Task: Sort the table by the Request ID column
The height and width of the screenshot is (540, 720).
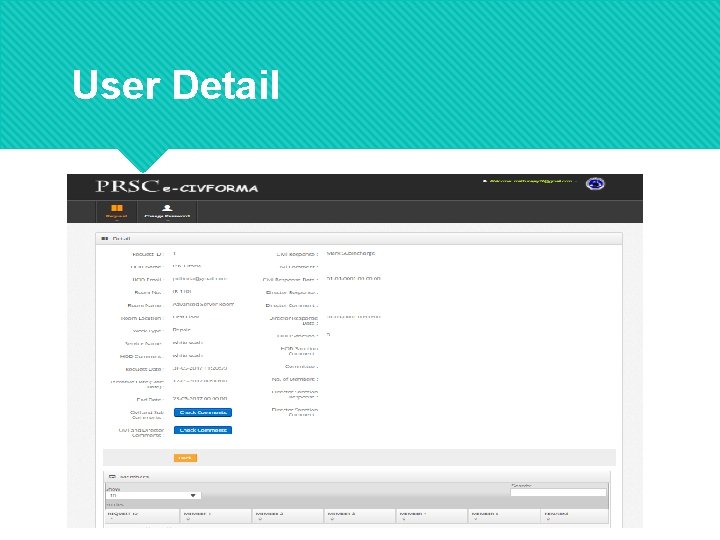Action: click(x=142, y=516)
